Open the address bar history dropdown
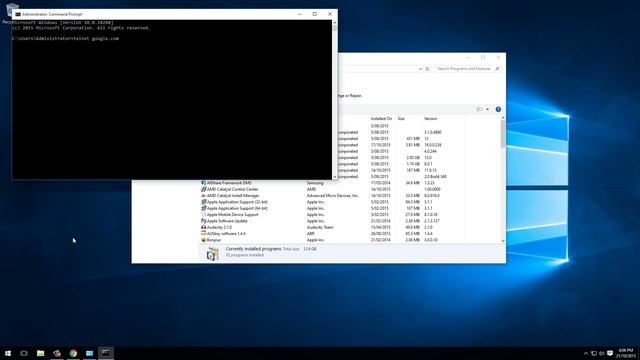This screenshot has width=640, height=360. [x=420, y=69]
